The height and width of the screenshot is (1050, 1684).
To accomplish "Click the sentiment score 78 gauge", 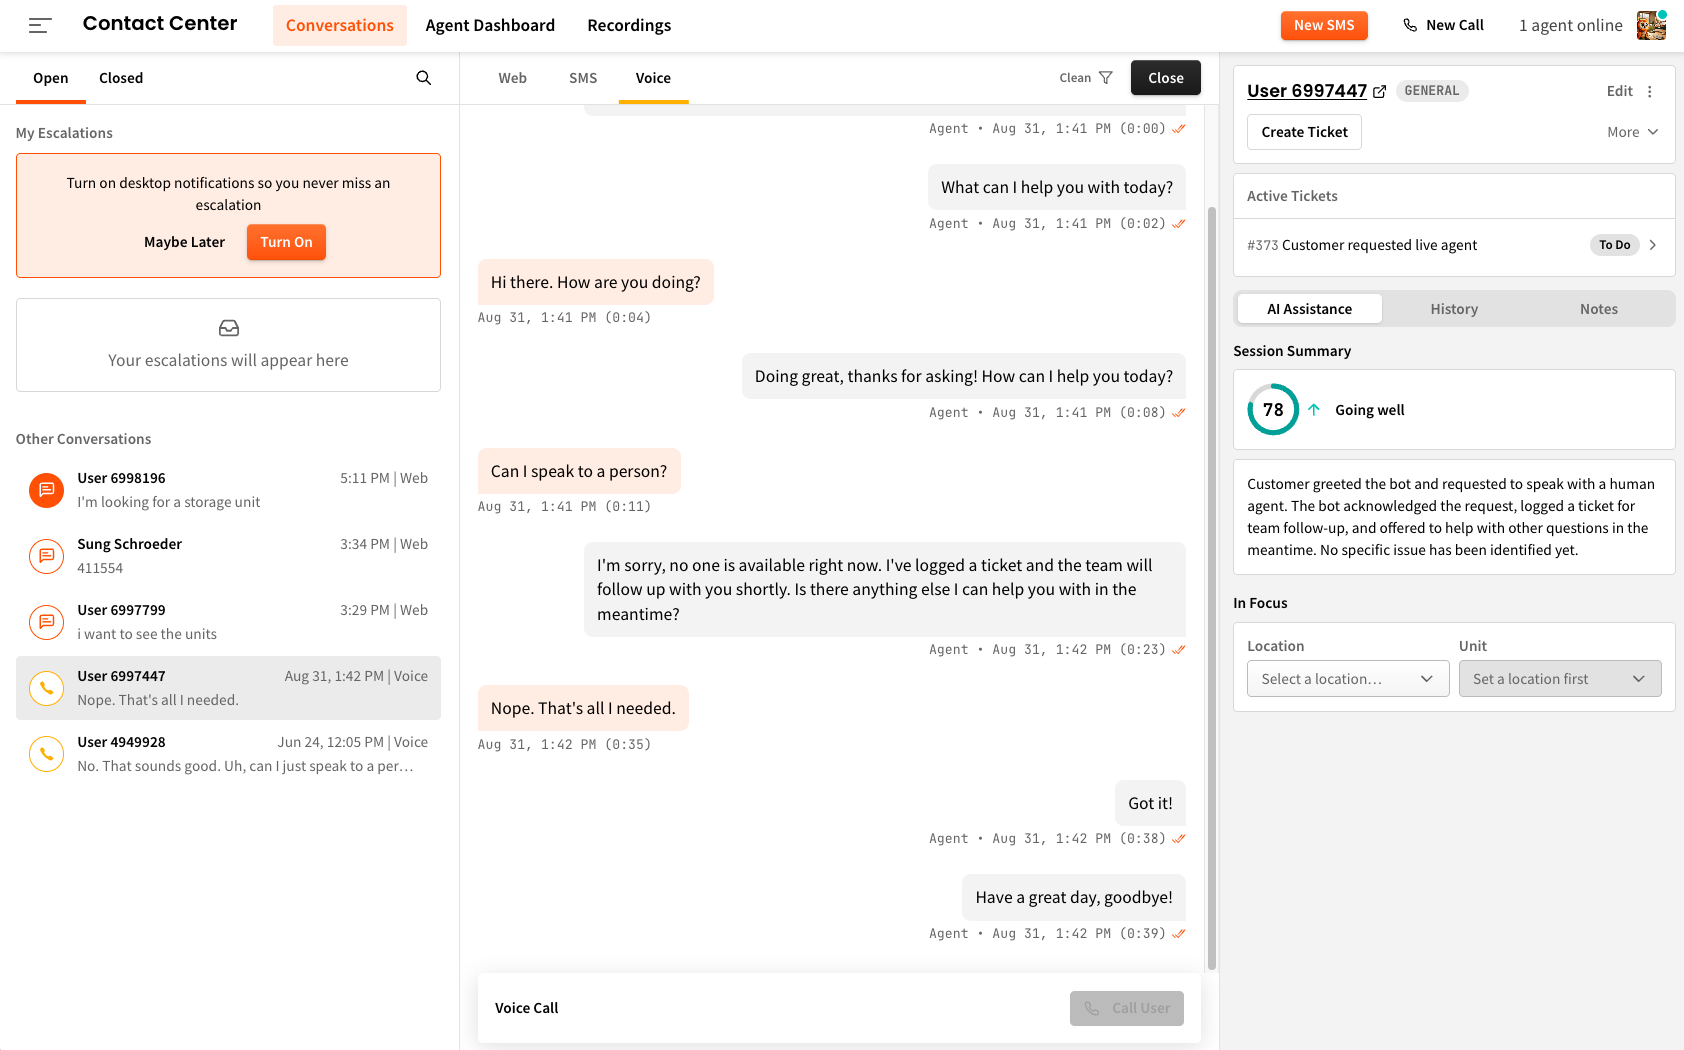I will 1273,410.
